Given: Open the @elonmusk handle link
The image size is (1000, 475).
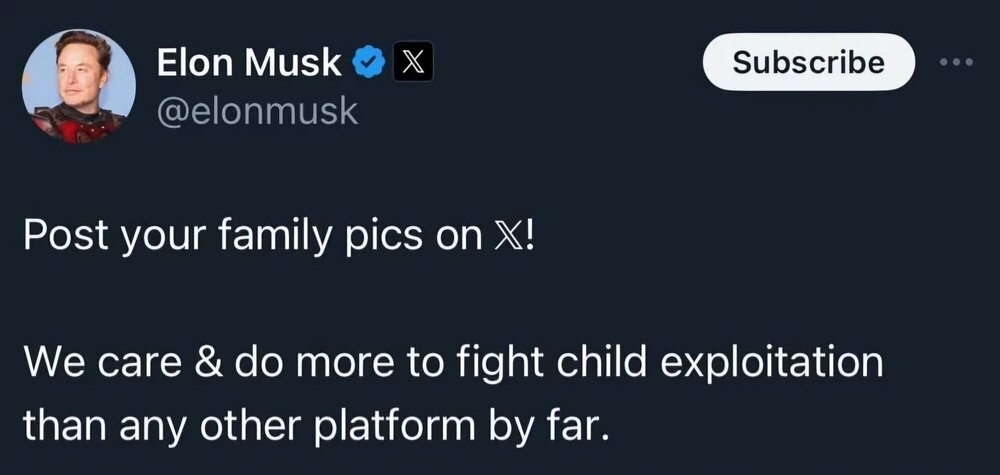Looking at the screenshot, I should click(257, 110).
